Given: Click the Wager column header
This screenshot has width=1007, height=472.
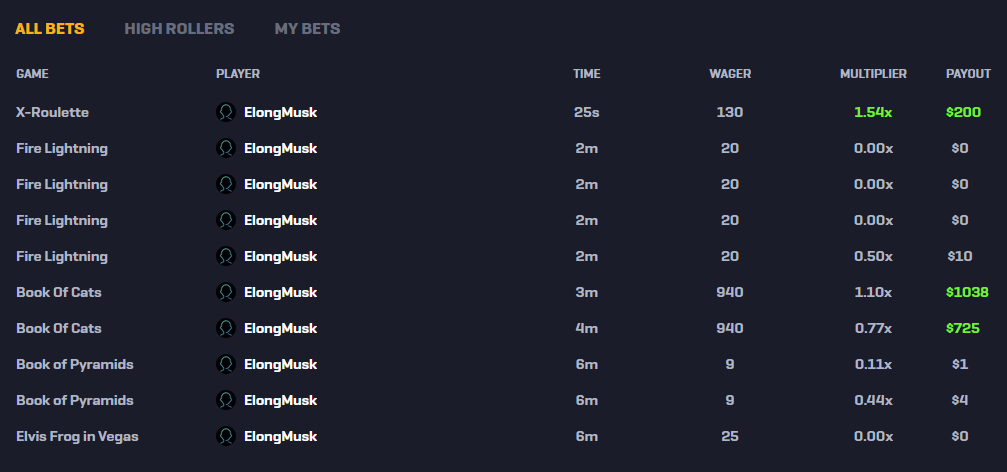Looking at the screenshot, I should click(x=730, y=74).
